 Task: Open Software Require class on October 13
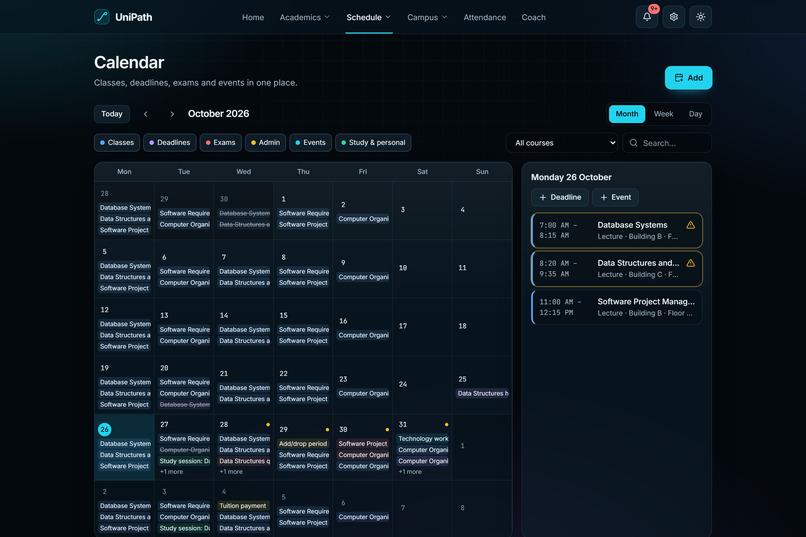click(185, 329)
